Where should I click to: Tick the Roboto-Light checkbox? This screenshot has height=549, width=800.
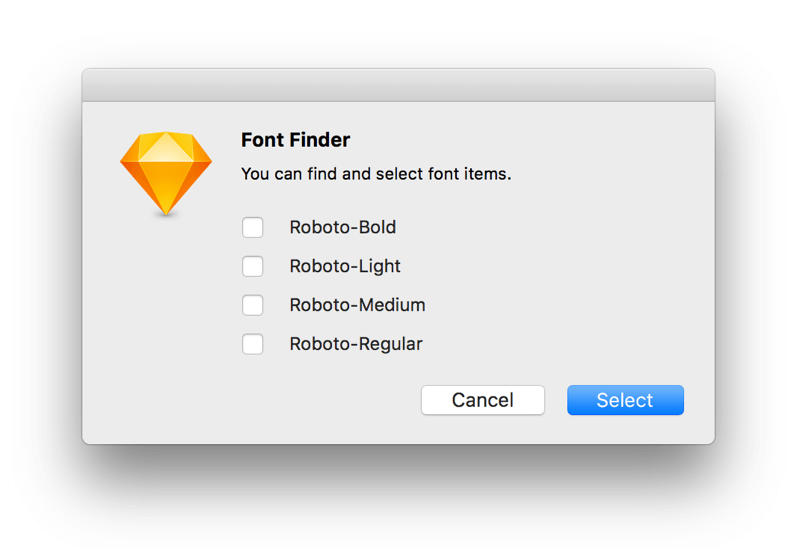pos(253,266)
